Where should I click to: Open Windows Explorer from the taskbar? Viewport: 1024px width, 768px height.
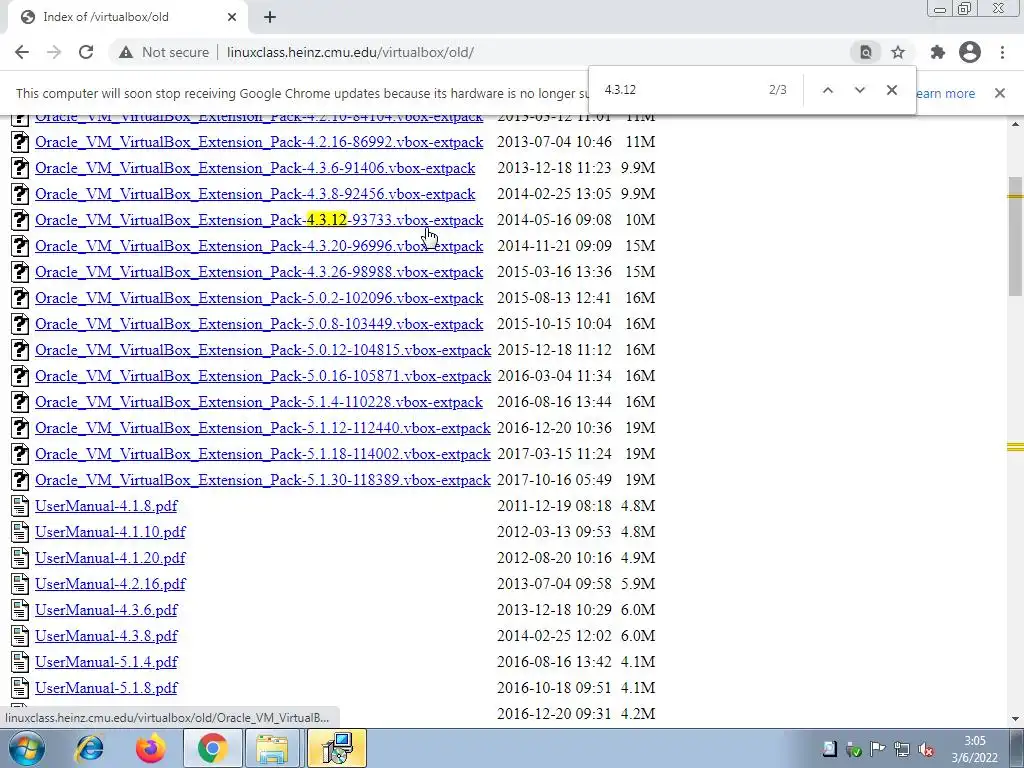coord(272,748)
